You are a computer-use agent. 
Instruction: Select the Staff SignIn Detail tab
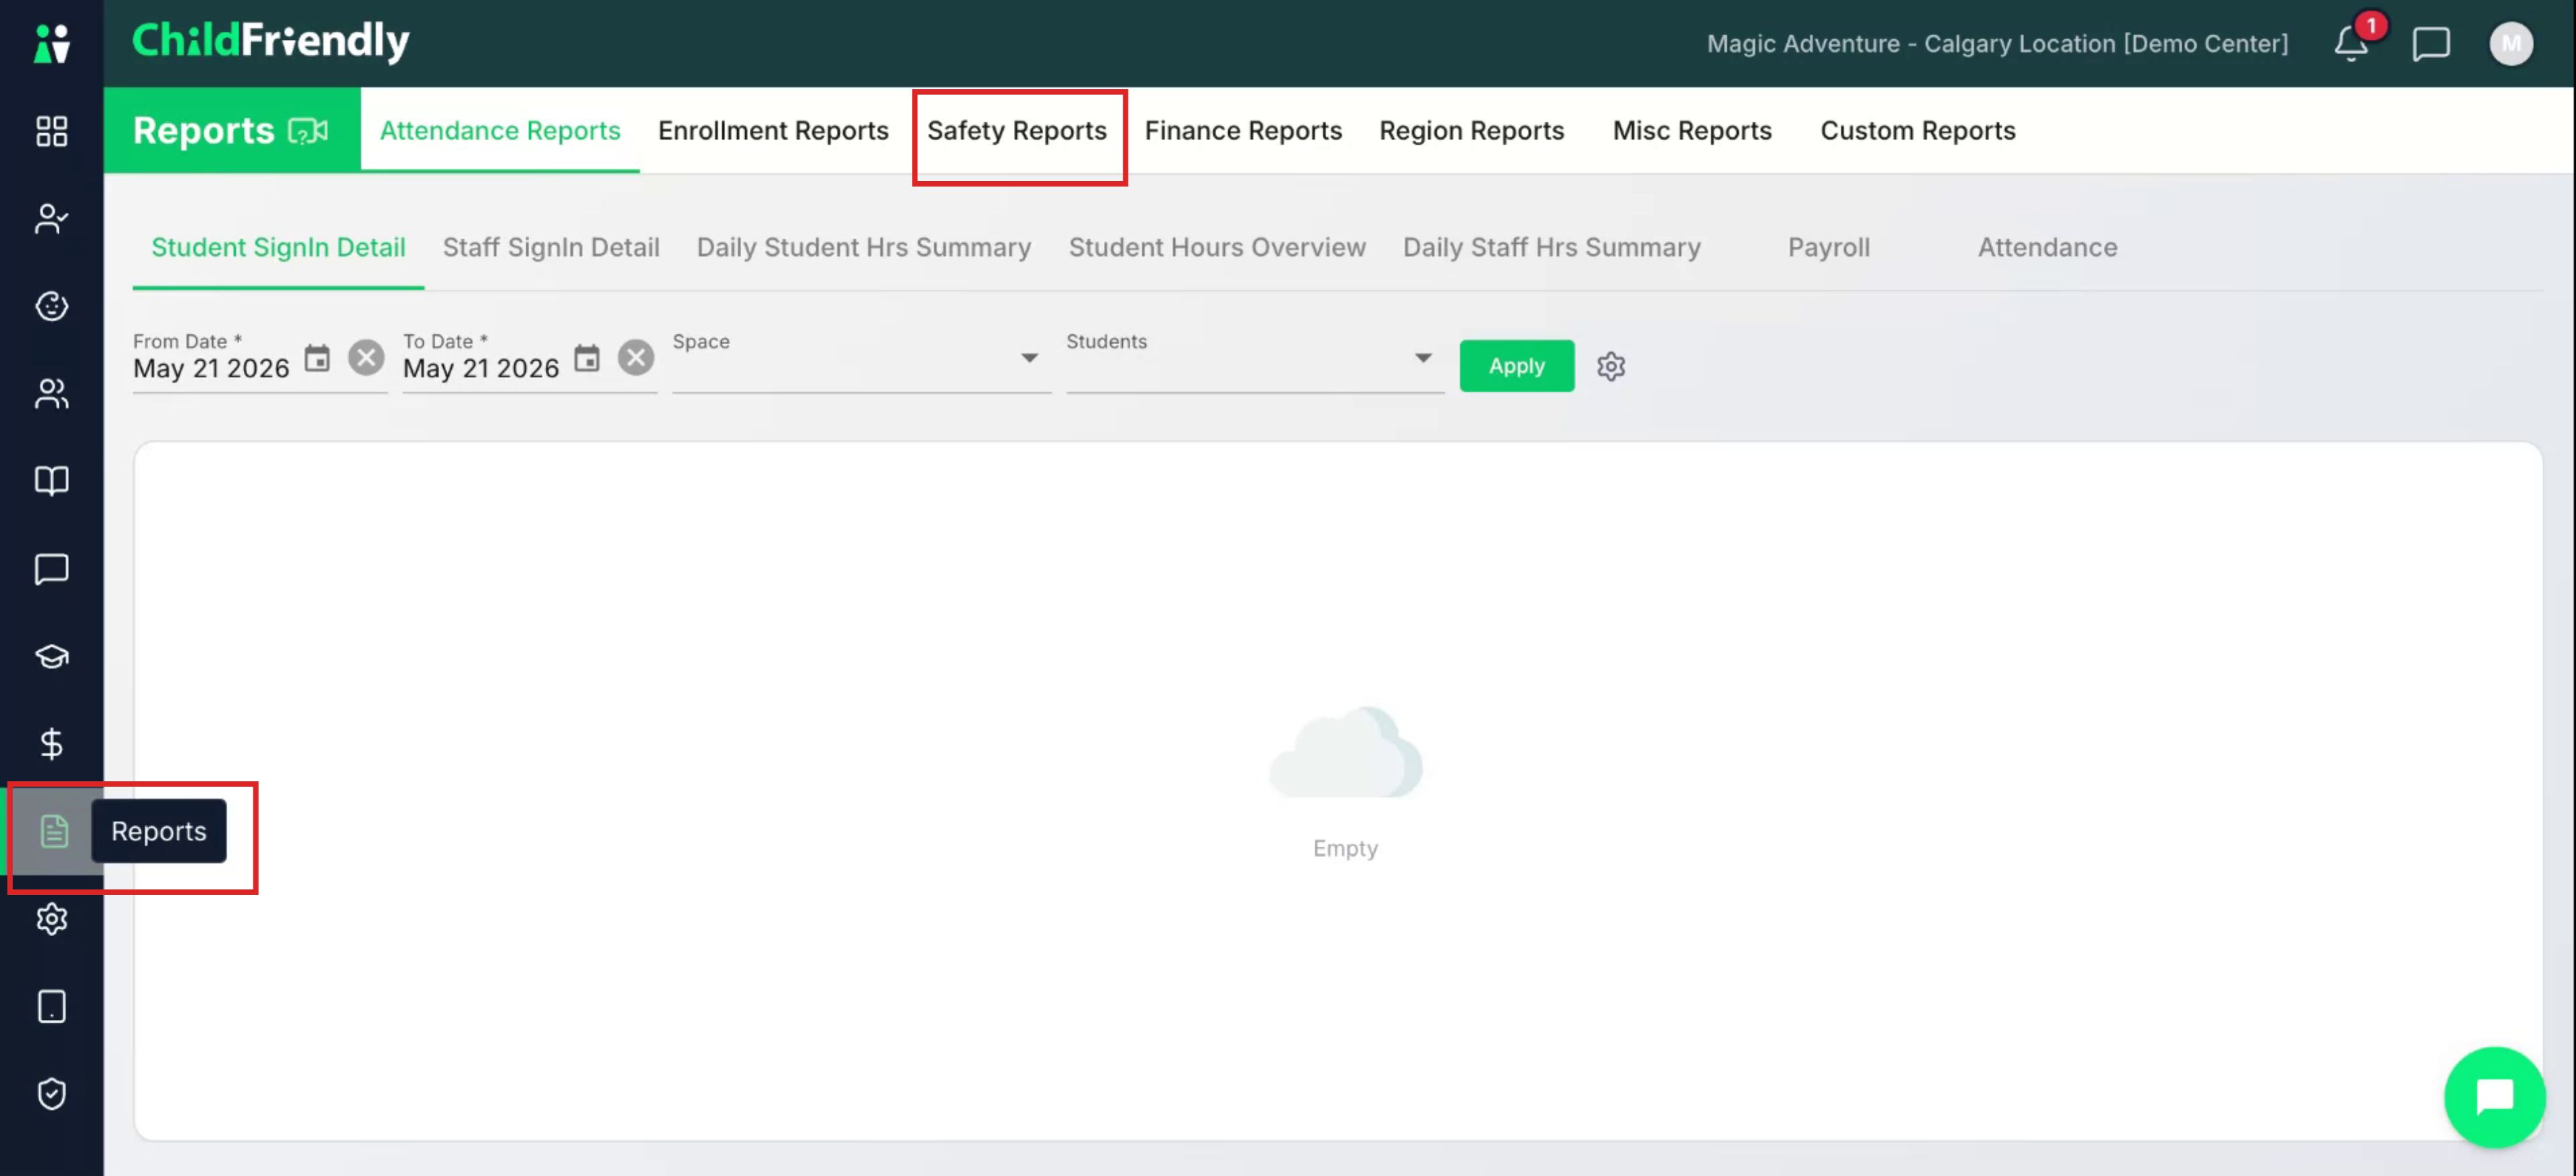551,247
